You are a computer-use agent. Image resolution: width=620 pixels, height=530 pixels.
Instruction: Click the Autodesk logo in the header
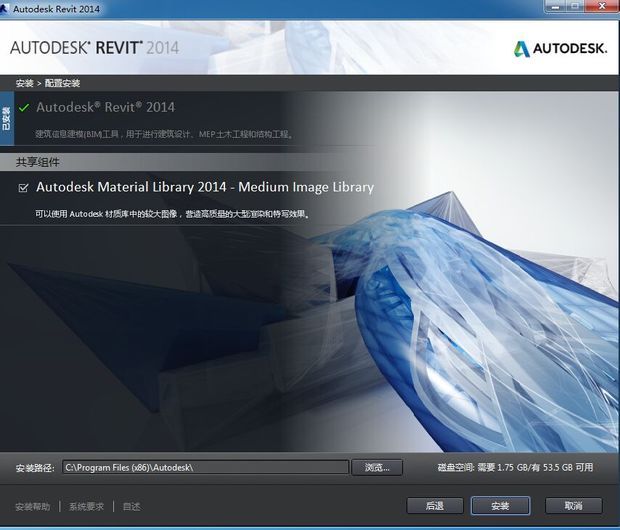click(x=560, y=48)
